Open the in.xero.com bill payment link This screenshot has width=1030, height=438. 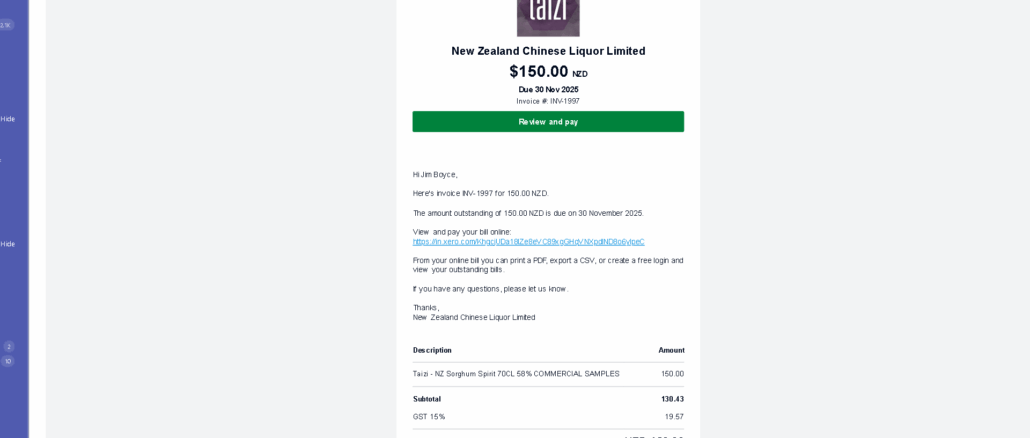point(528,242)
